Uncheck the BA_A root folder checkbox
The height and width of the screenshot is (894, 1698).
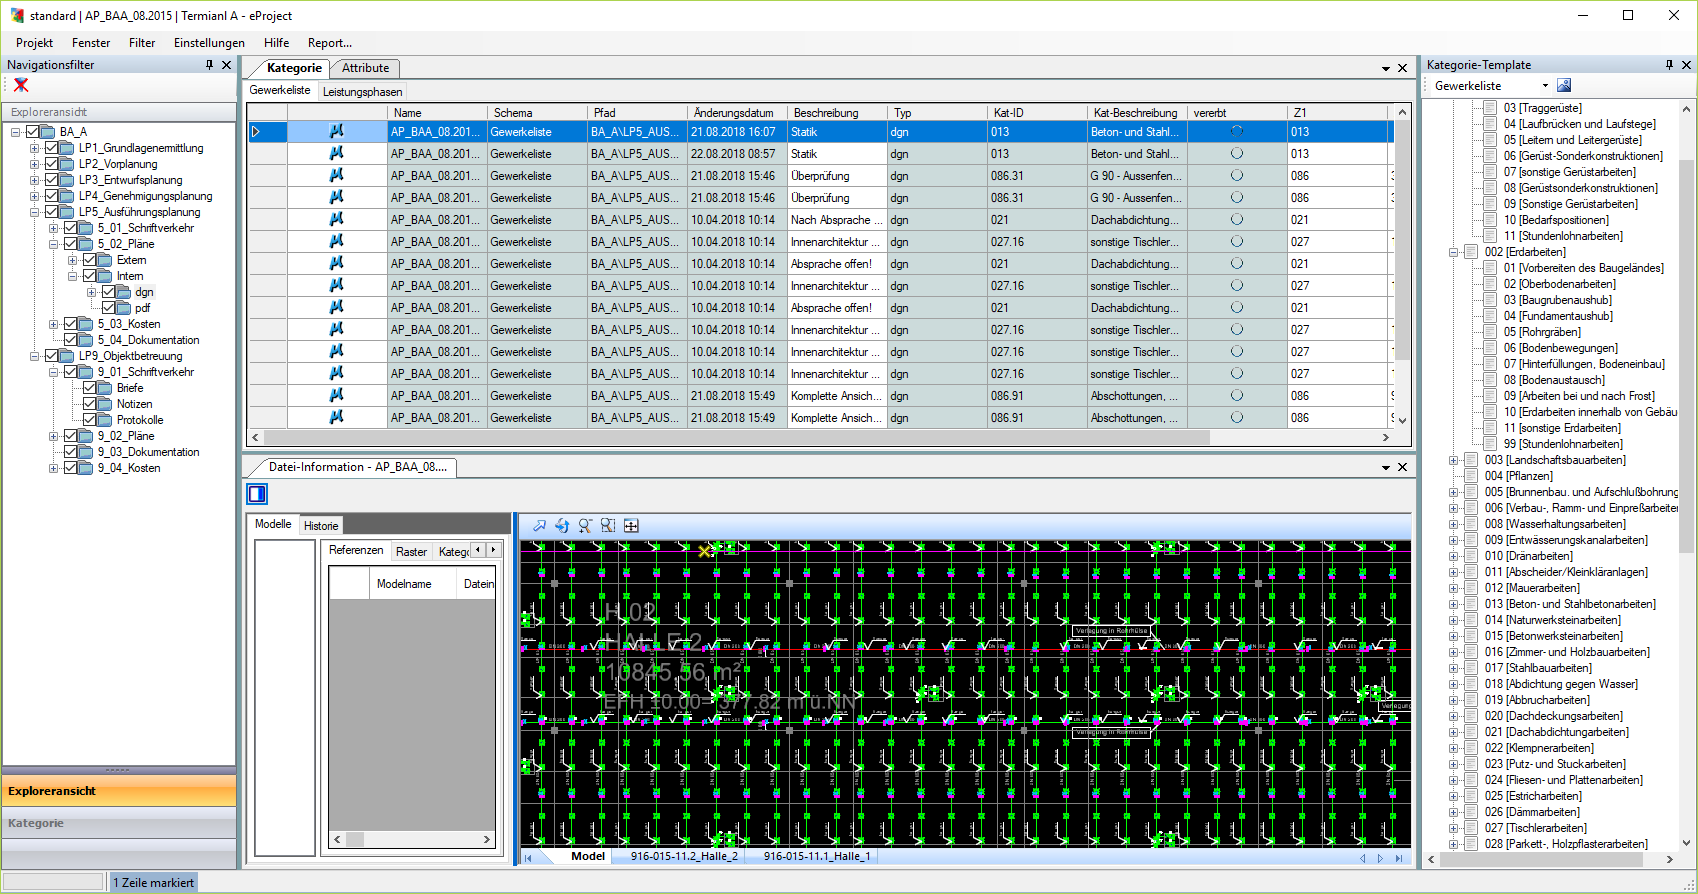(33, 132)
